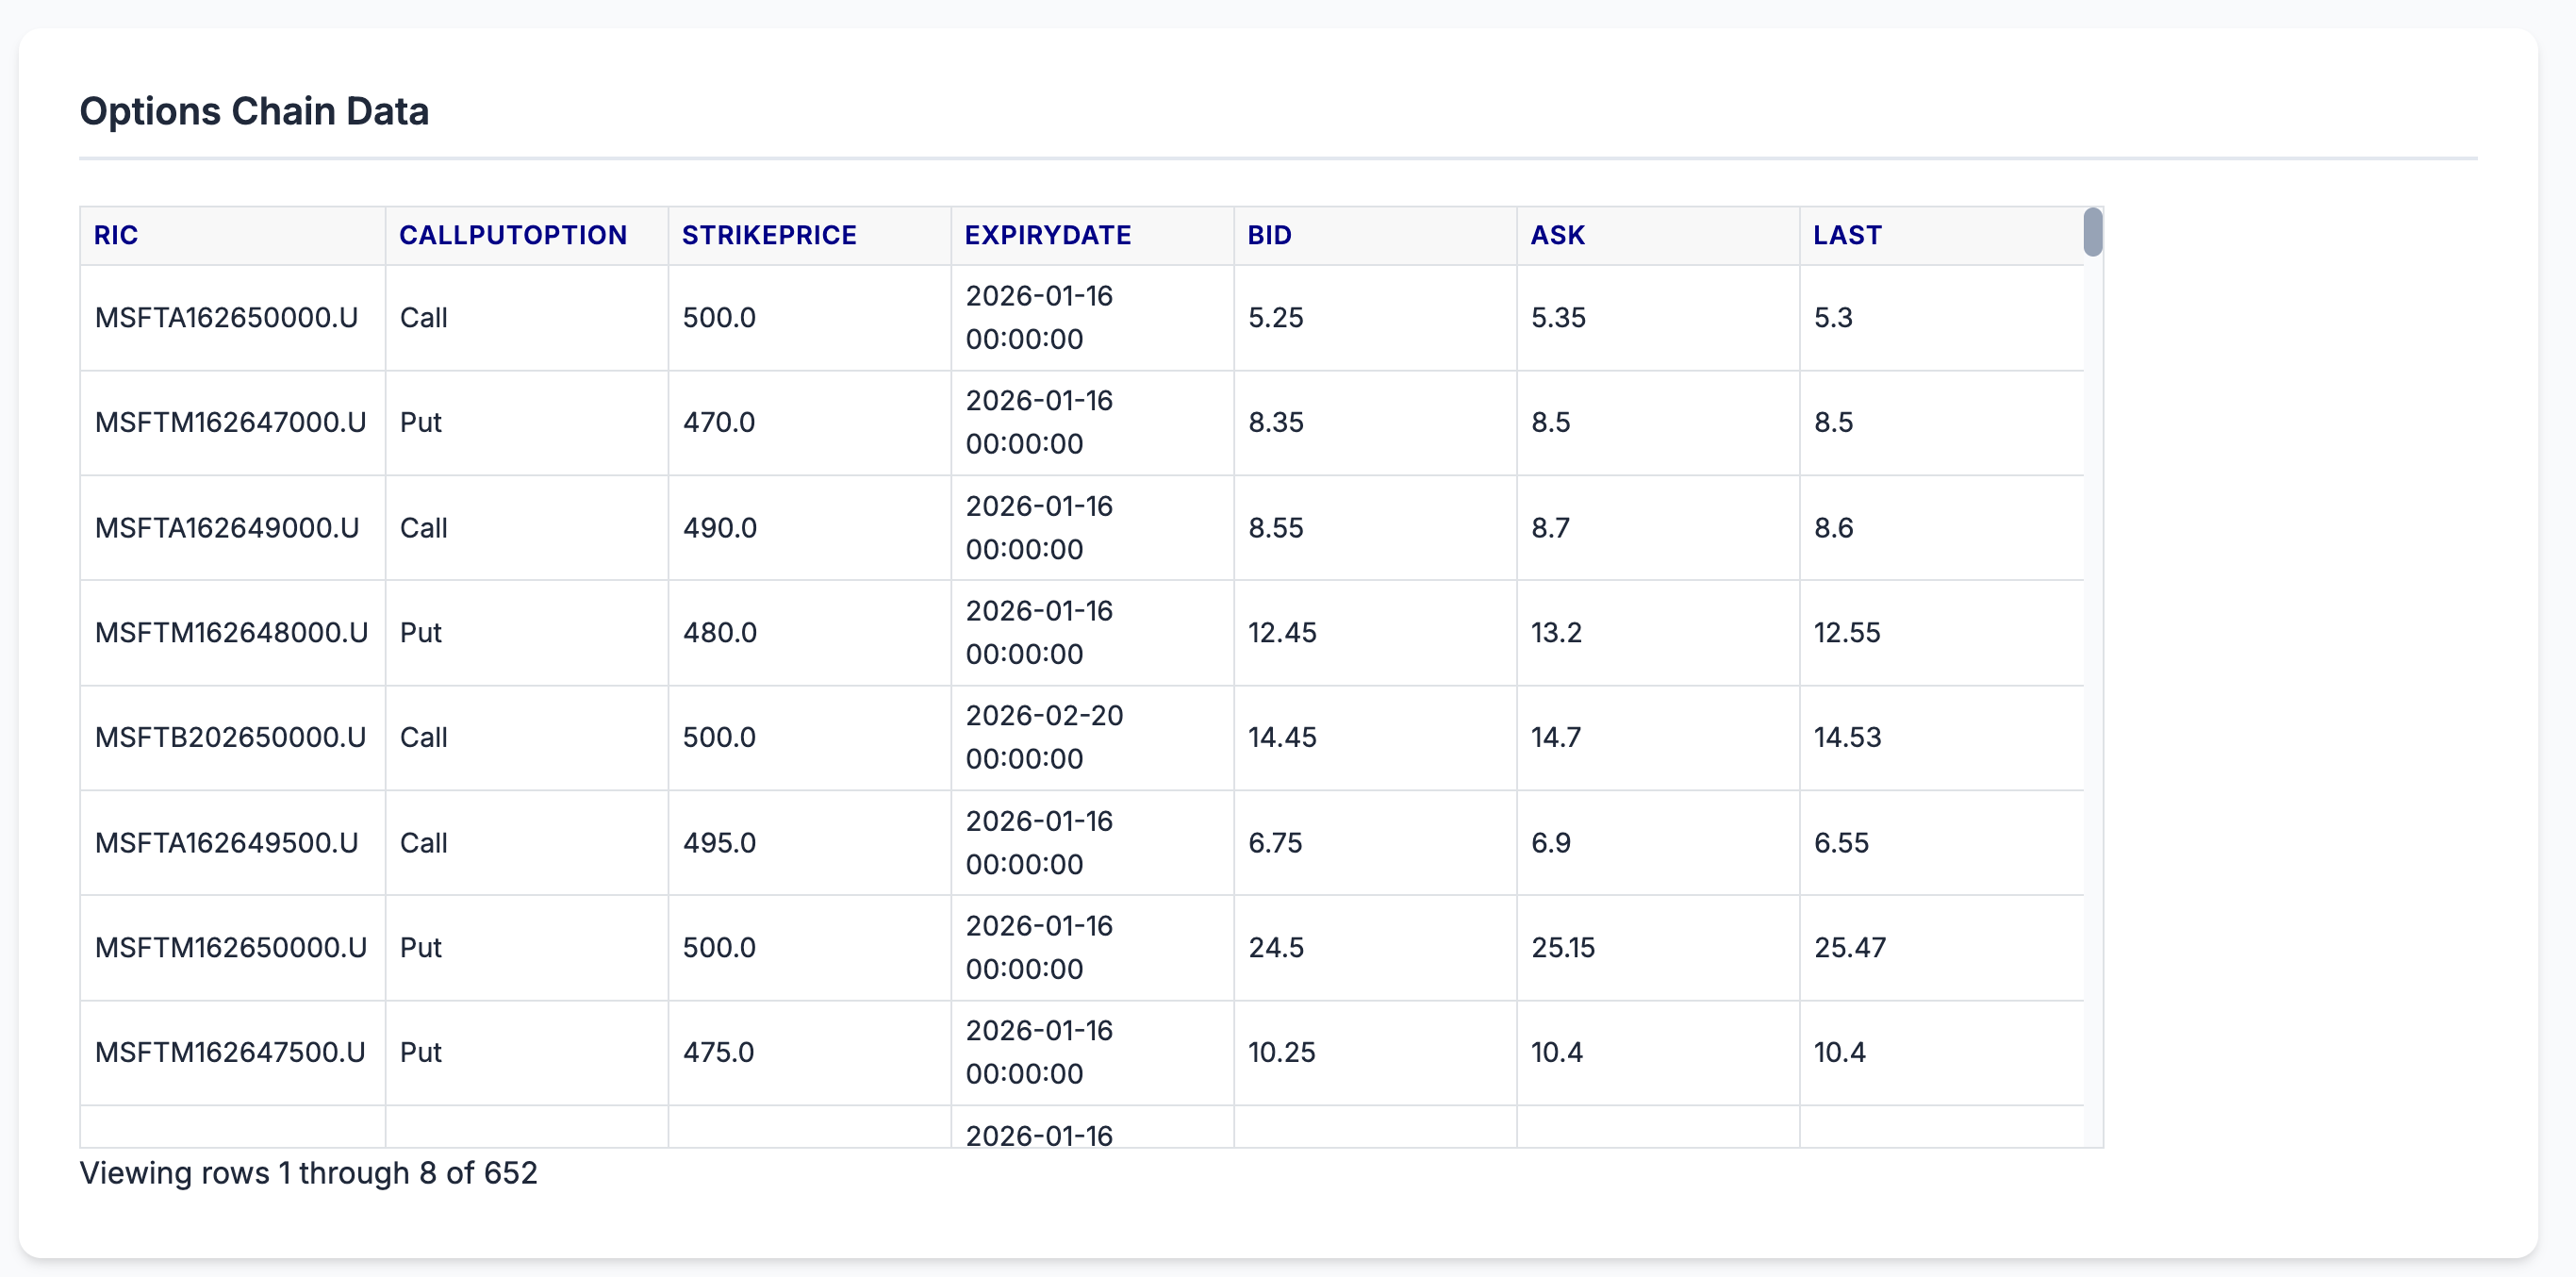Image resolution: width=2576 pixels, height=1277 pixels.
Task: Select the MSFTM162647500.U put row
Action: click(230, 1052)
